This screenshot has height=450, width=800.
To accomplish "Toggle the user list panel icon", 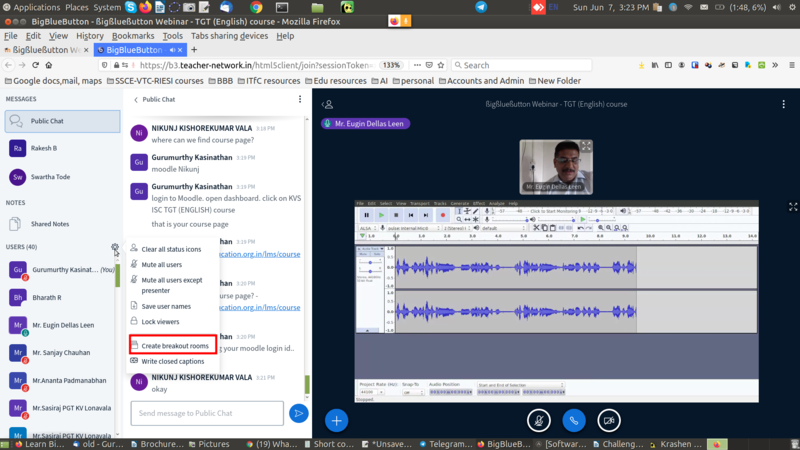I will click(x=328, y=105).
